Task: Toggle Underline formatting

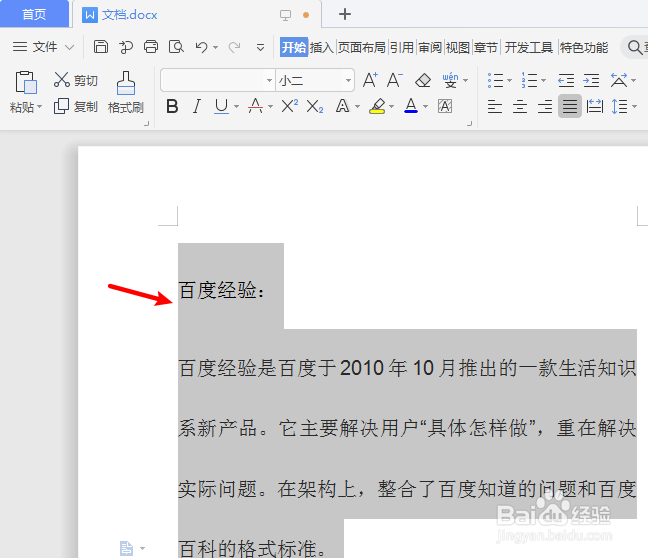Action: [222, 106]
